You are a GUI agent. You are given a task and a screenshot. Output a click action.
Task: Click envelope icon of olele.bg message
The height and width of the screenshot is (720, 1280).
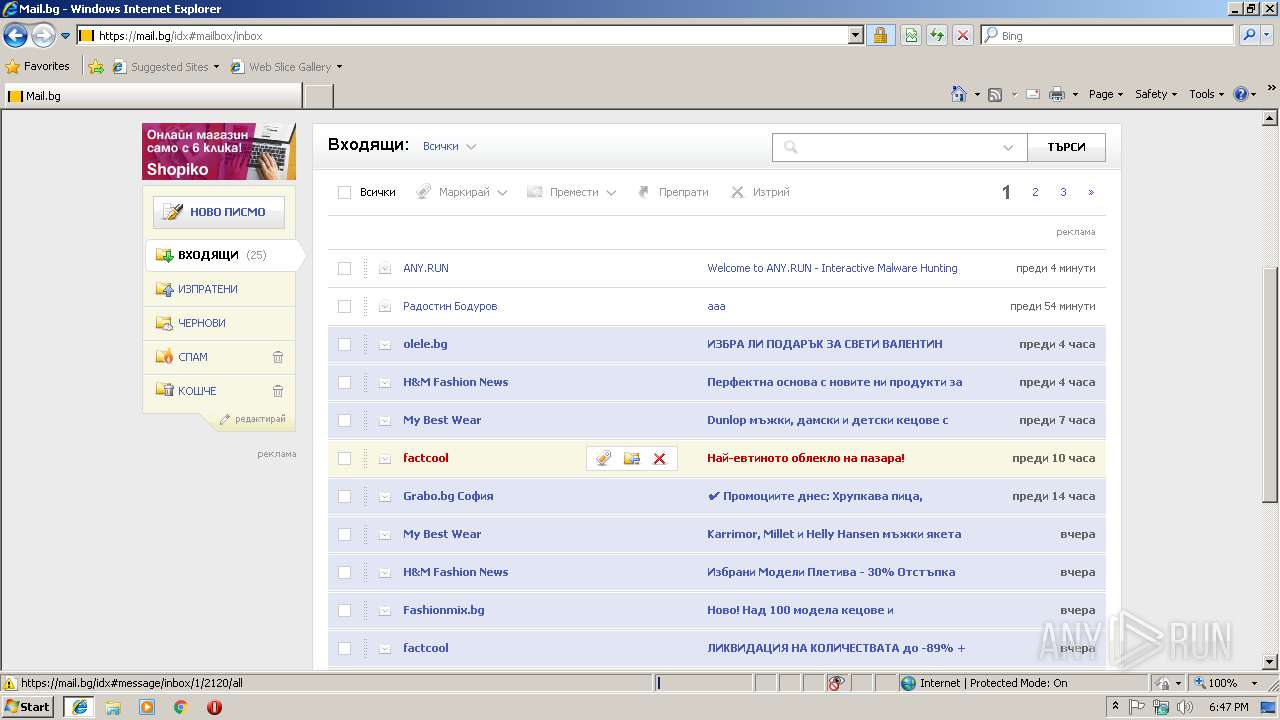point(385,344)
